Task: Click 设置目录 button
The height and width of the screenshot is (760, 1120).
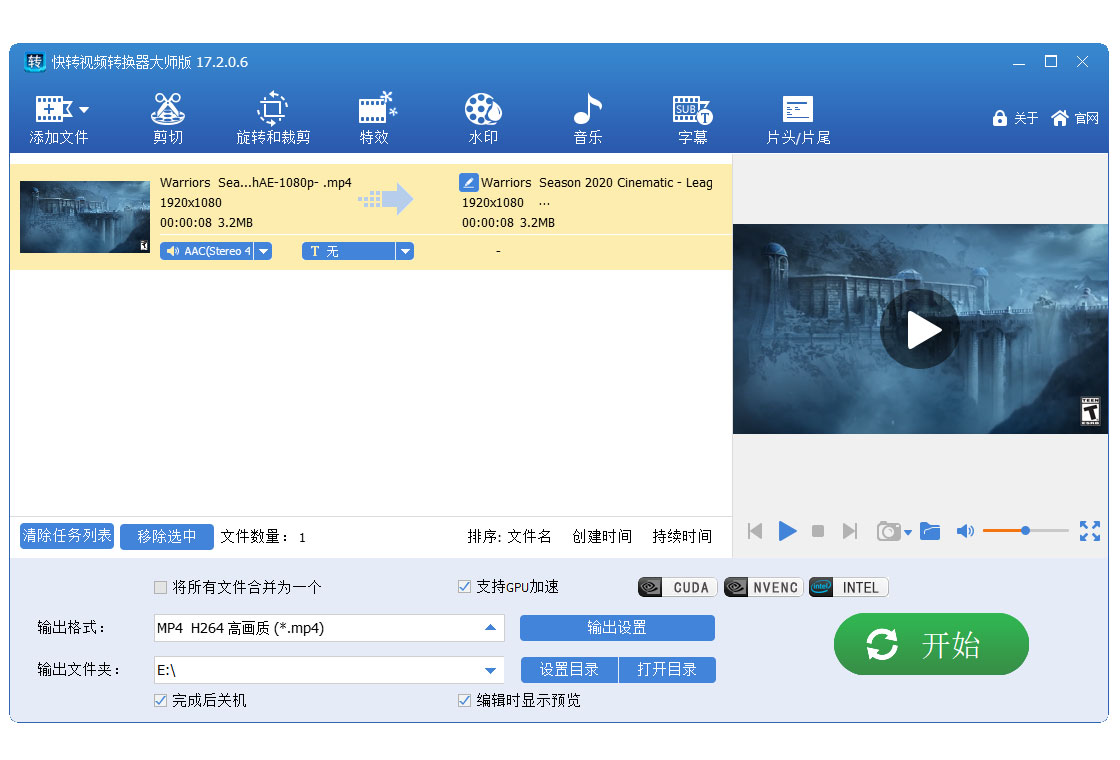Action: (x=569, y=670)
